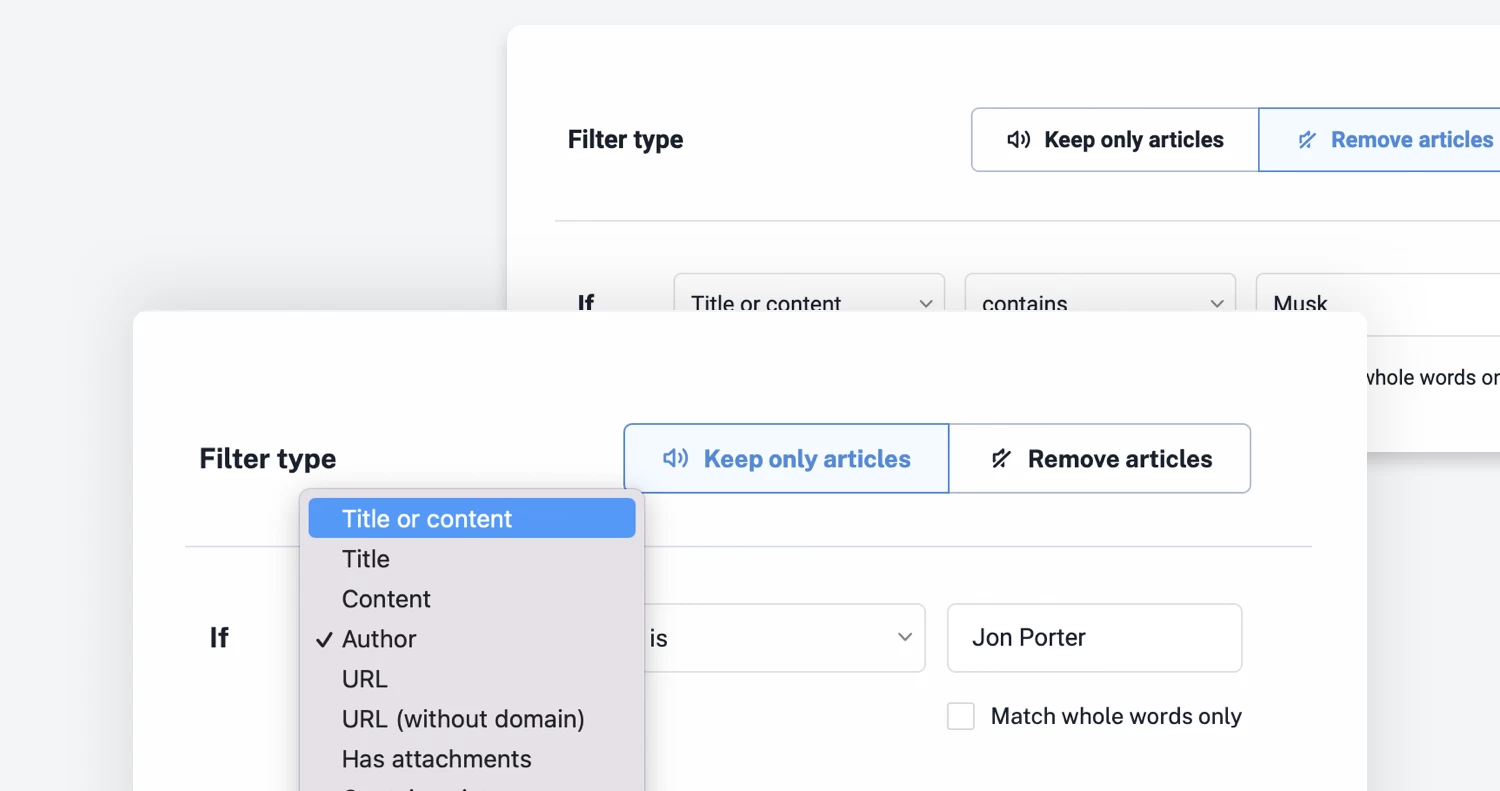Viewport: 1500px width, 791px height.
Task: Select "Title" from the field list
Action: pos(366,559)
